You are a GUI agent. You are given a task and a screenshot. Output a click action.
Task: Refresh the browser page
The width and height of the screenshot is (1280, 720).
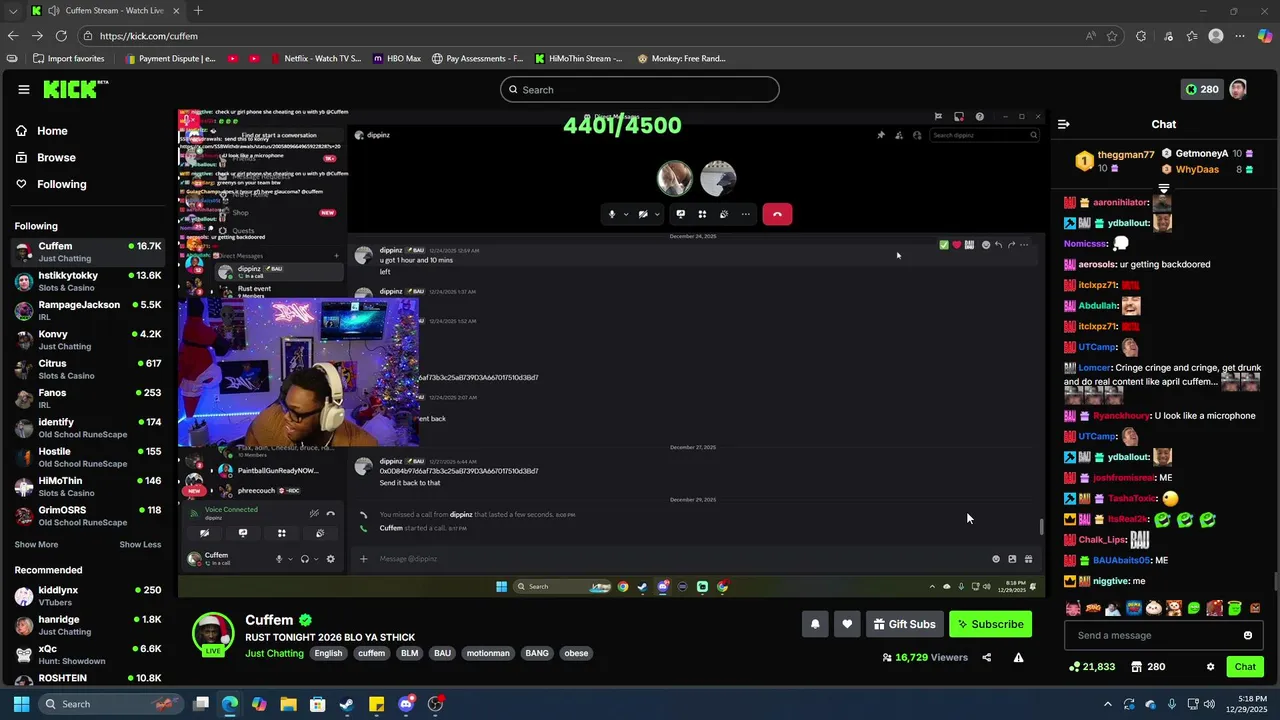(61, 36)
